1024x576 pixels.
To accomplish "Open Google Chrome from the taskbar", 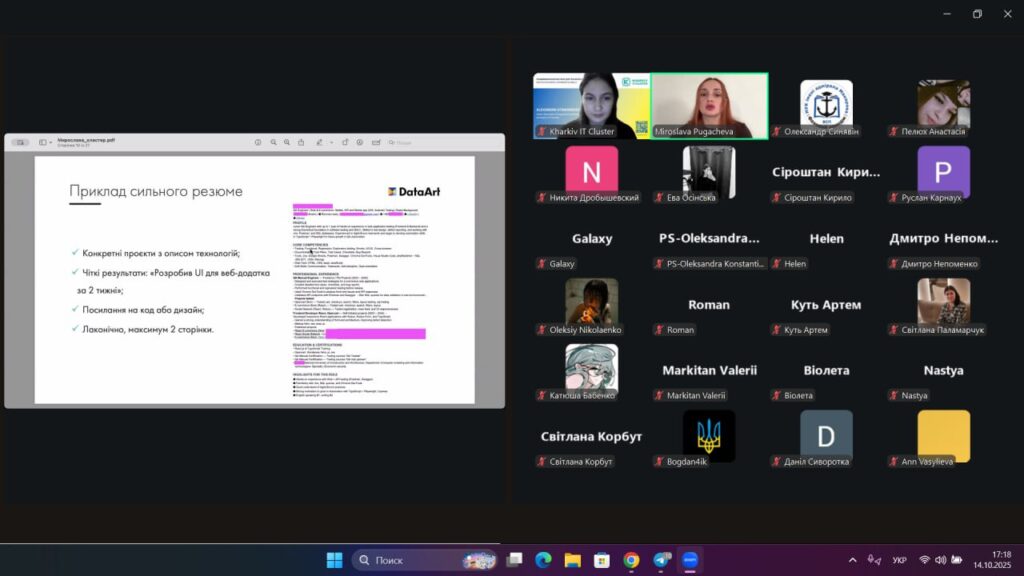I will [x=631, y=560].
